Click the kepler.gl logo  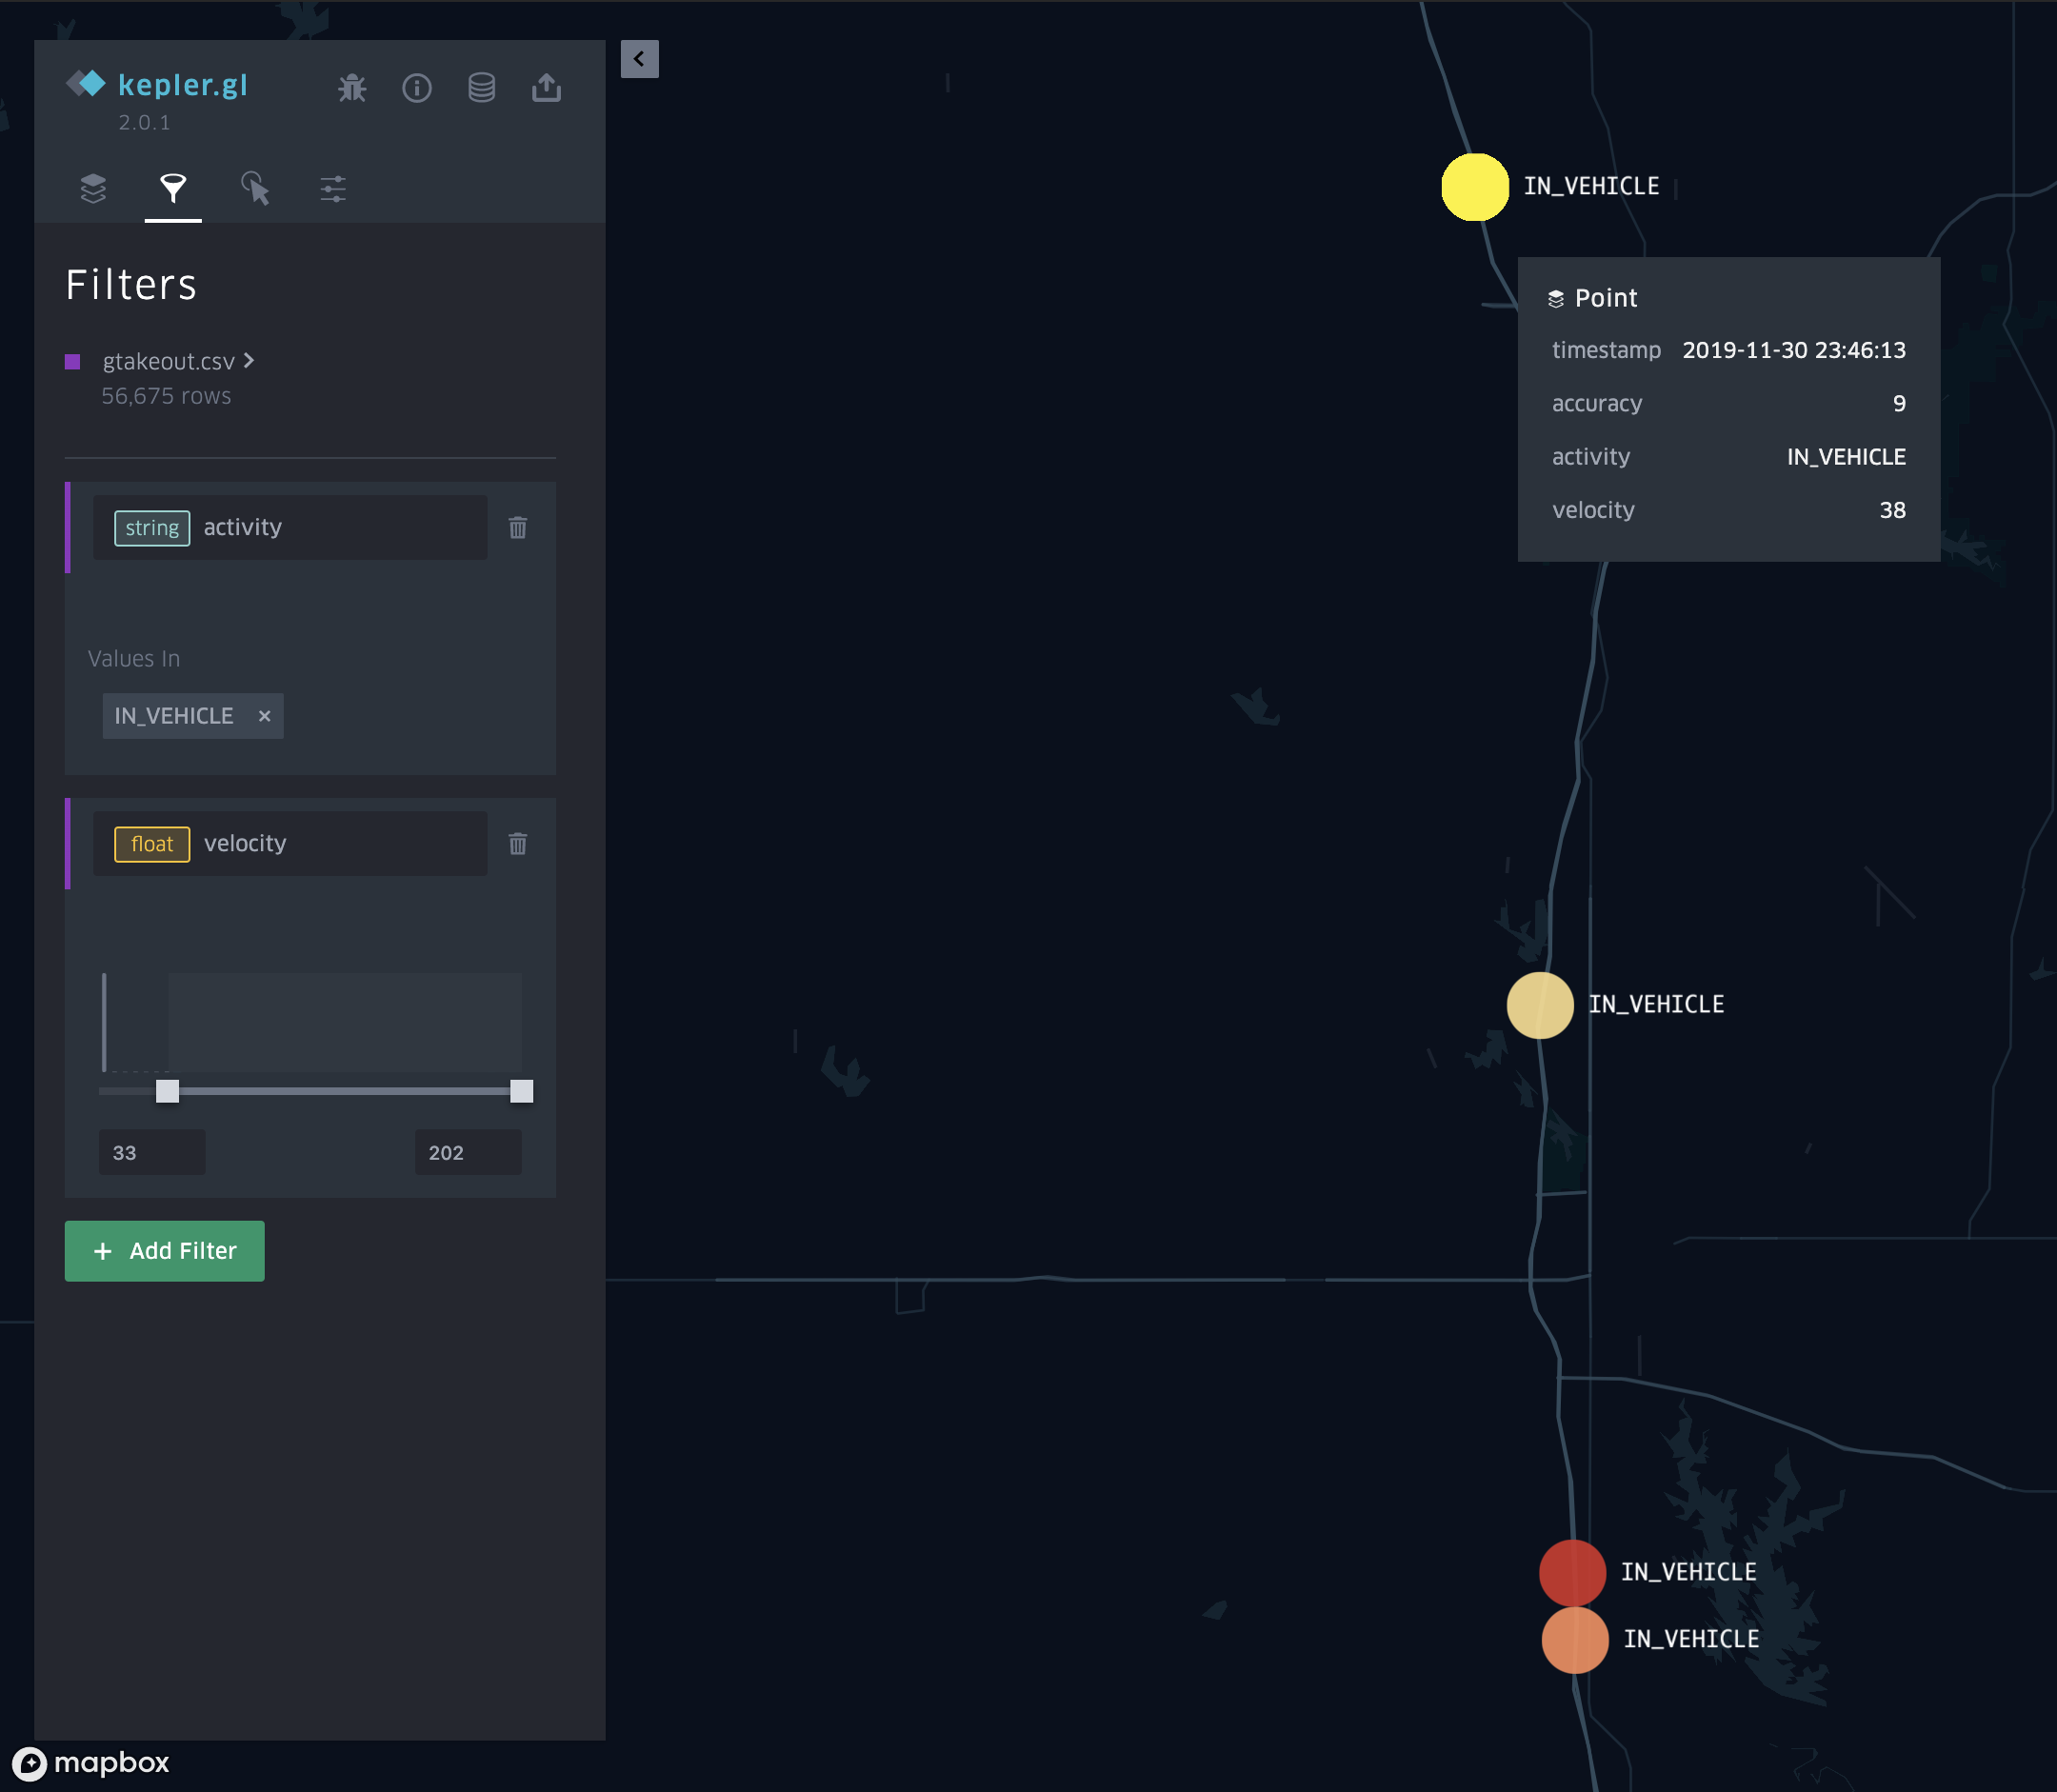[157, 85]
